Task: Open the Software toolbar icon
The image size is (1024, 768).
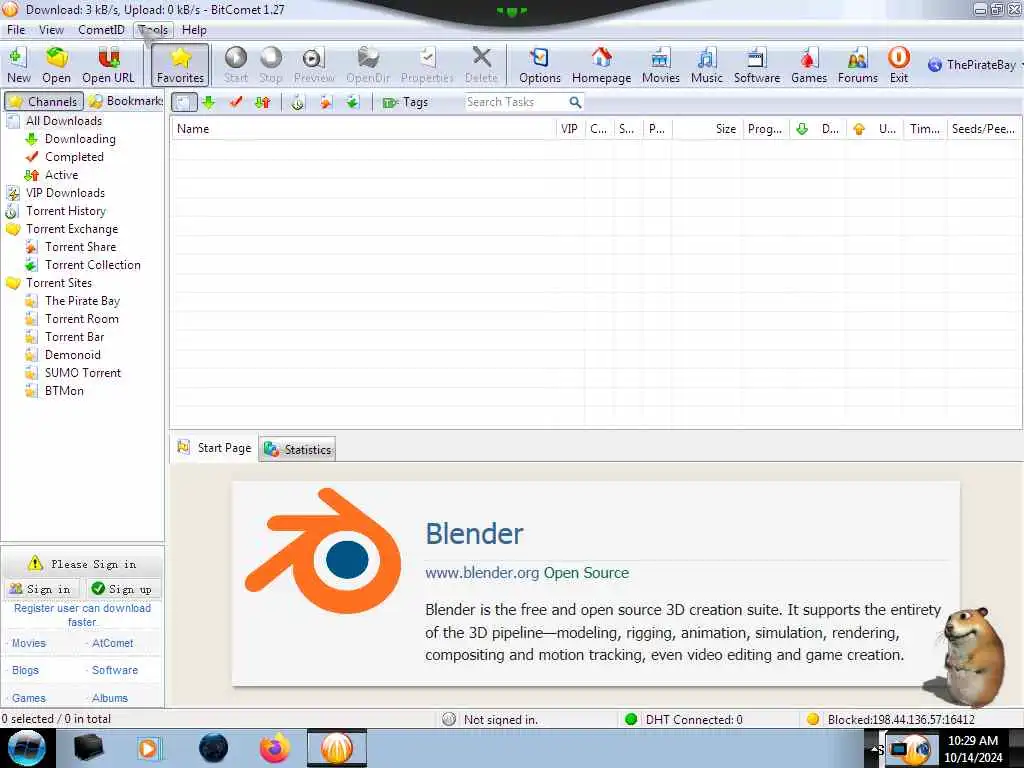Action: [x=756, y=65]
